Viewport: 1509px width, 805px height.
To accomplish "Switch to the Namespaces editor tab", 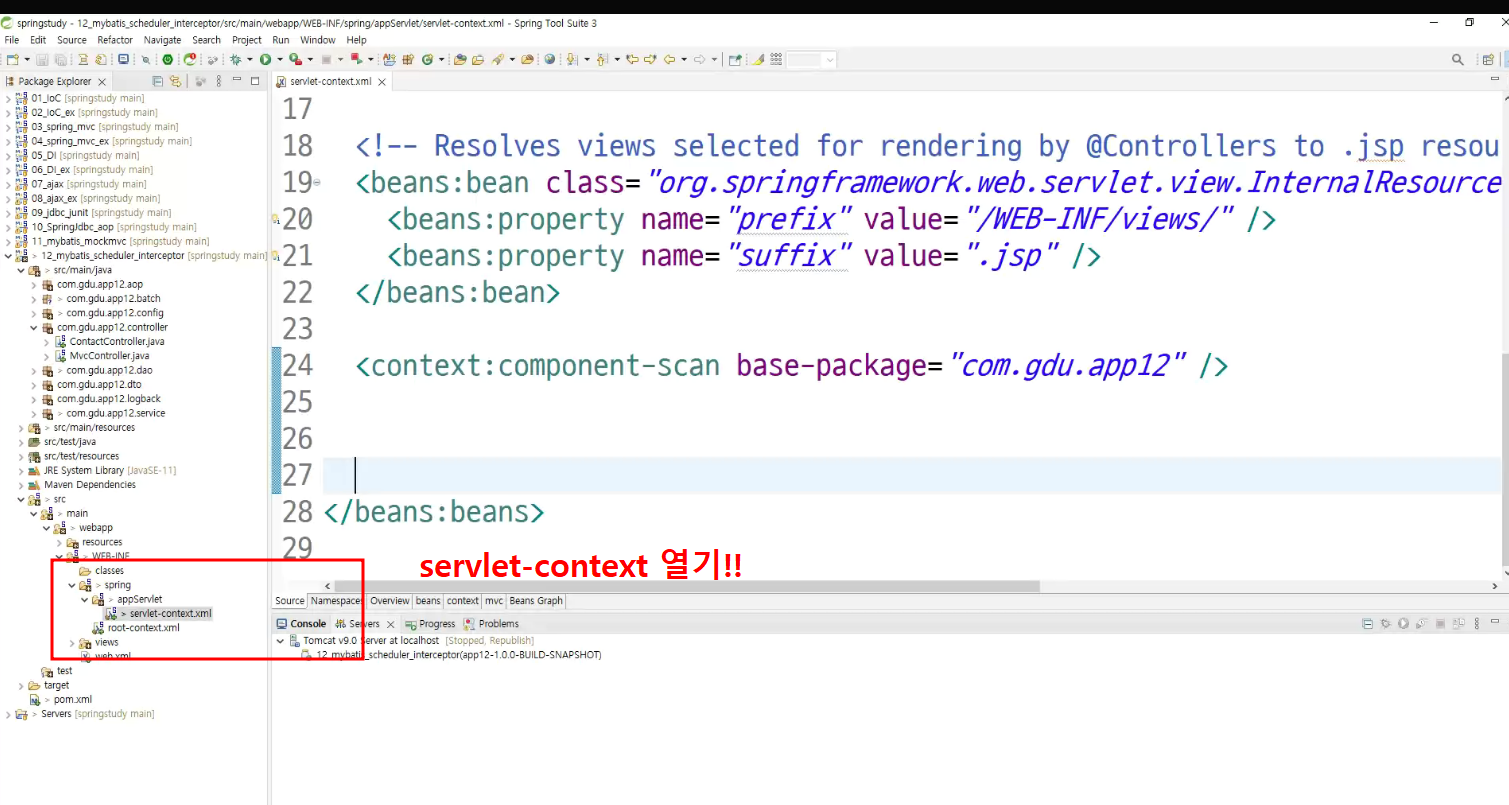I will 337,601.
